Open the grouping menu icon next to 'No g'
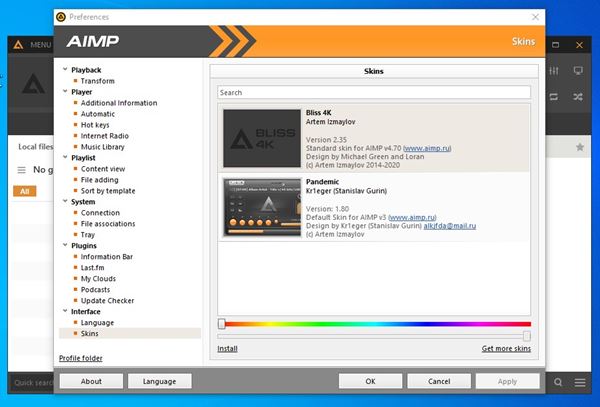This screenshot has height=407, width=600. coord(22,170)
